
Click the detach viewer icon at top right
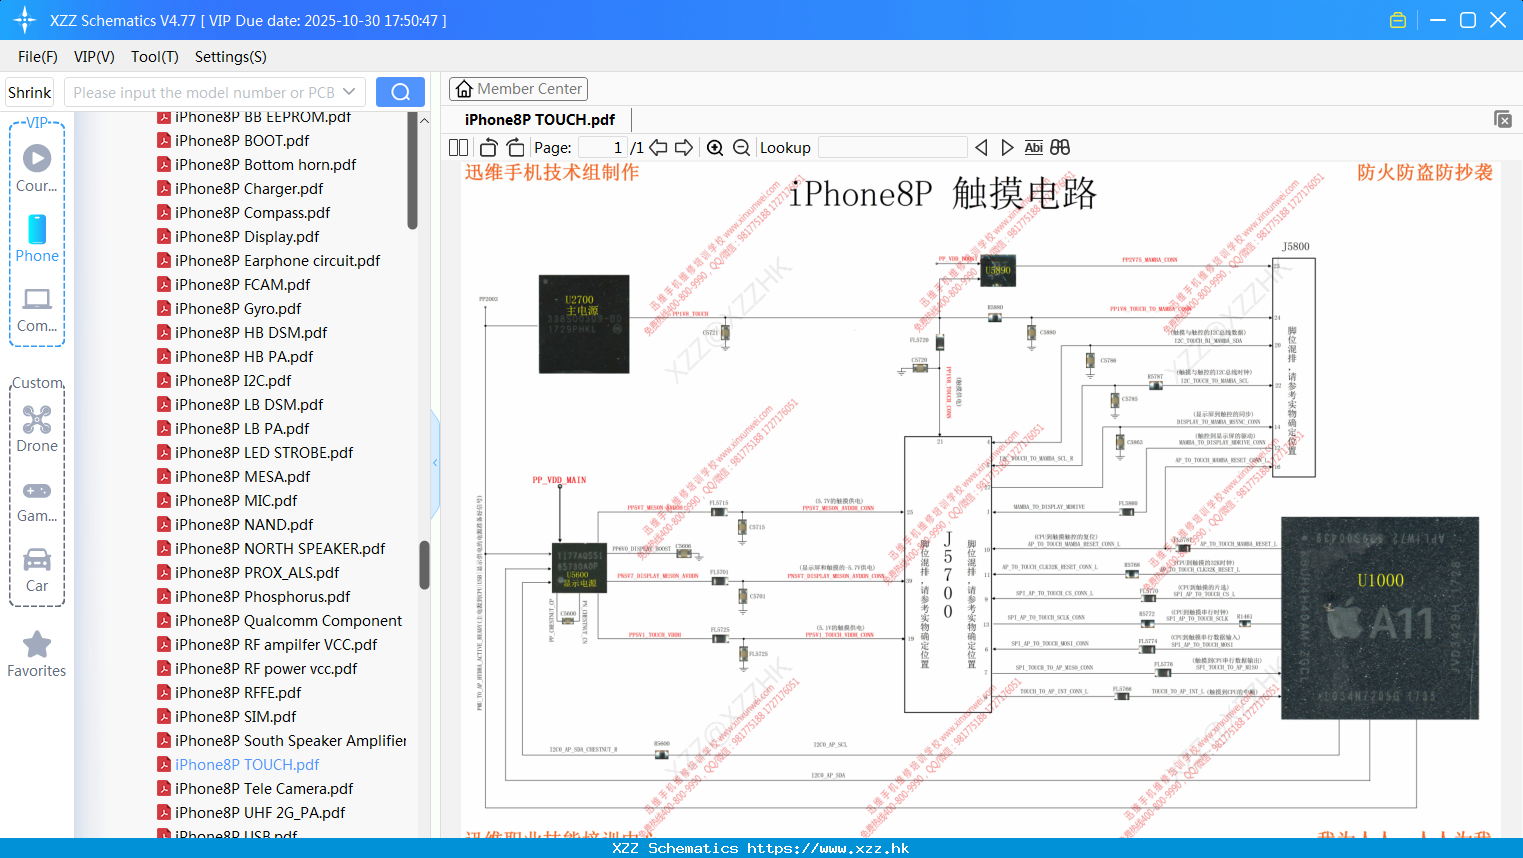1503,119
